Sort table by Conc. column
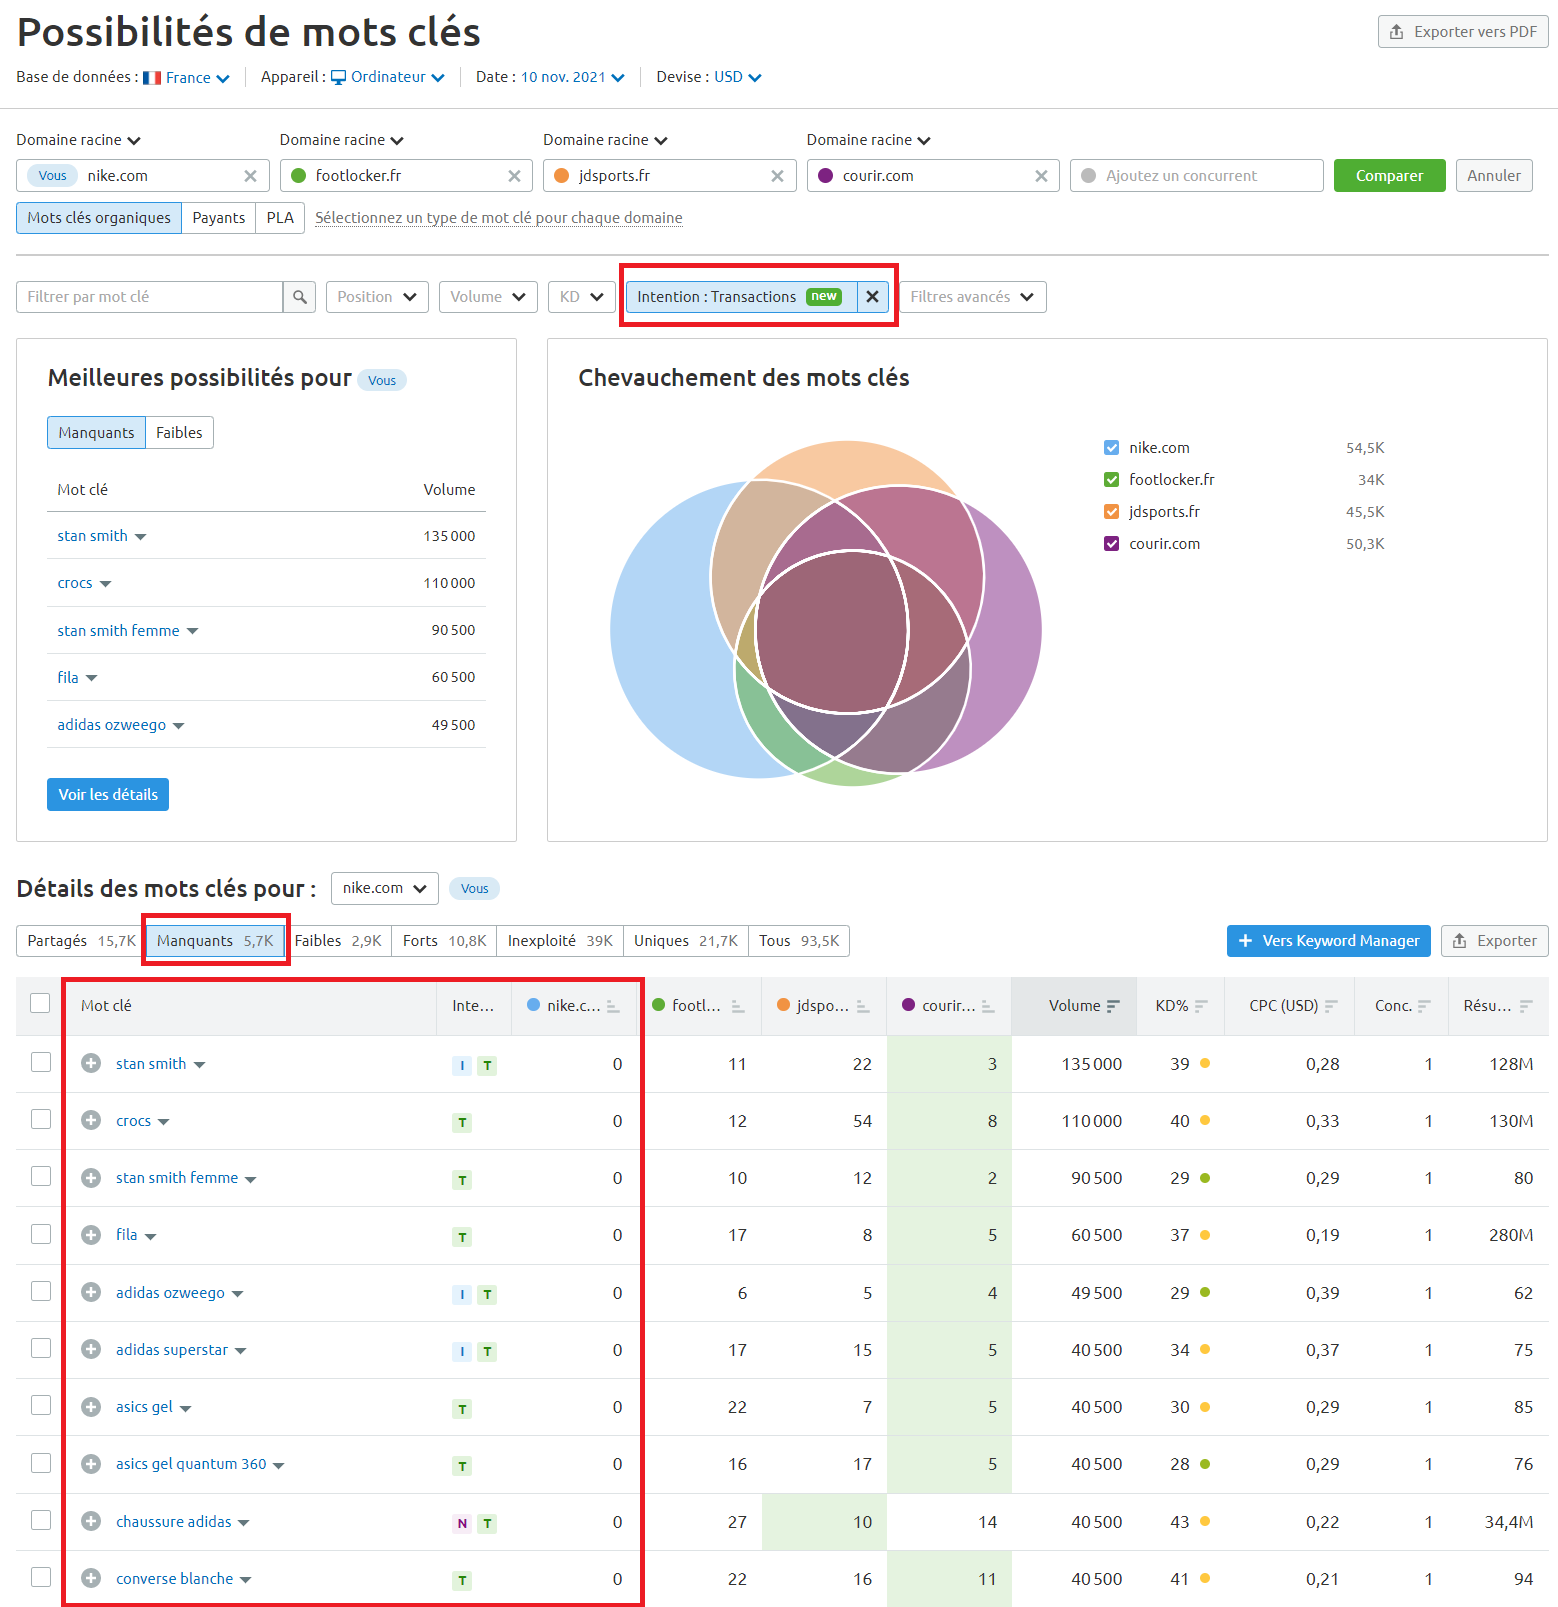The width and height of the screenshot is (1558, 1607). pos(1402,1006)
